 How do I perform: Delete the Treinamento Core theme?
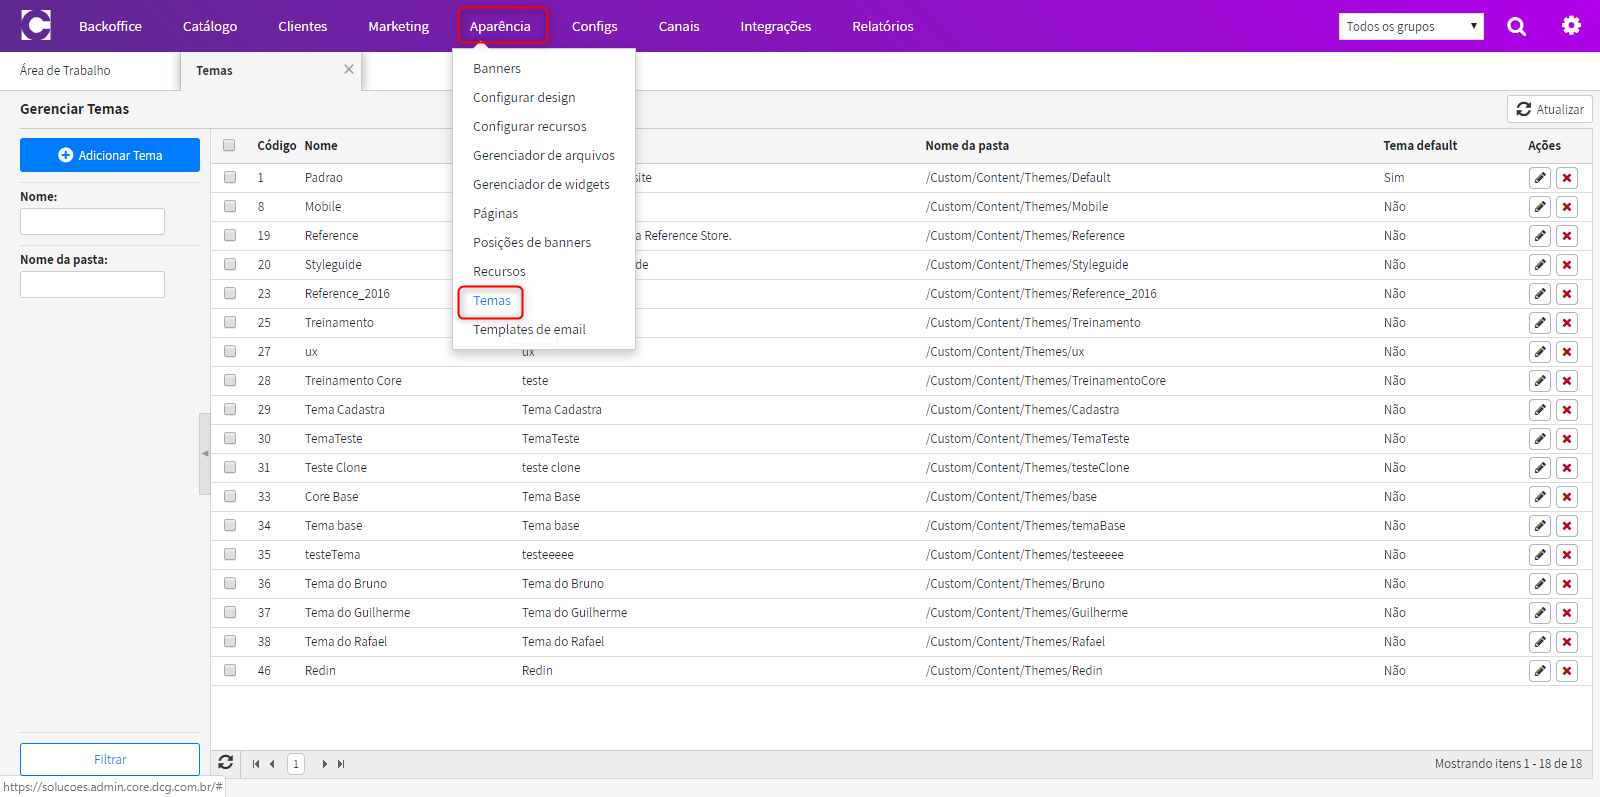tap(1567, 381)
